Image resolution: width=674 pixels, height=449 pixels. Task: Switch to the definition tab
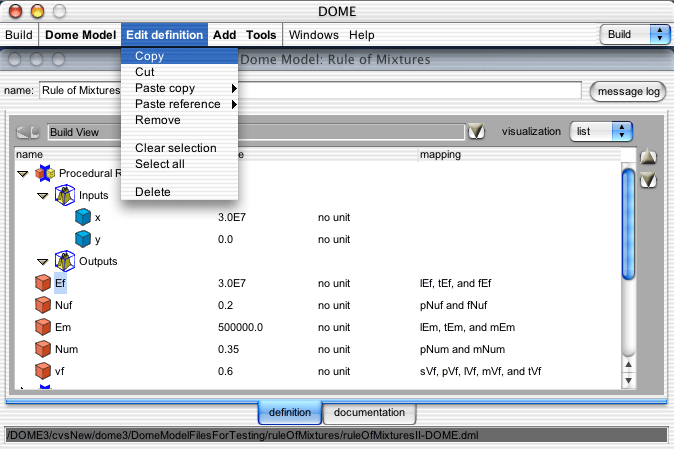290,412
